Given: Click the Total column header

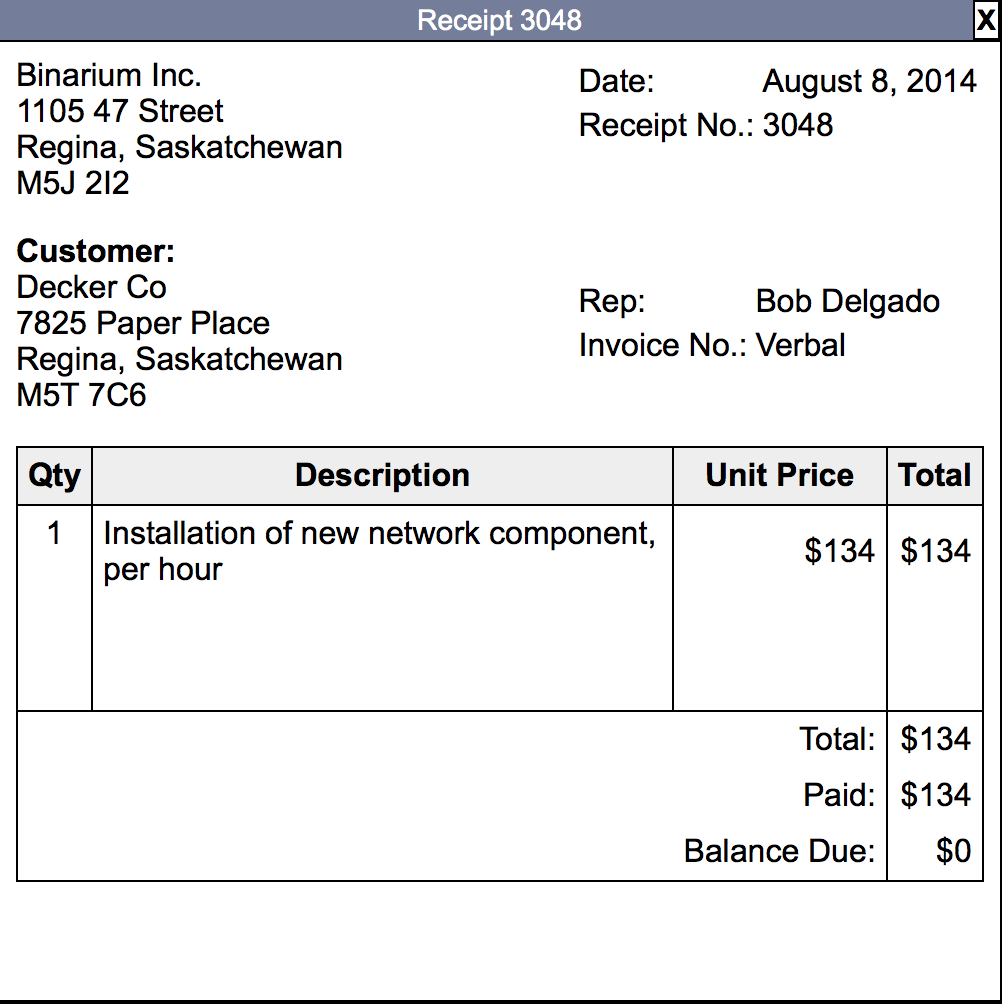Looking at the screenshot, I should pyautogui.click(x=935, y=475).
